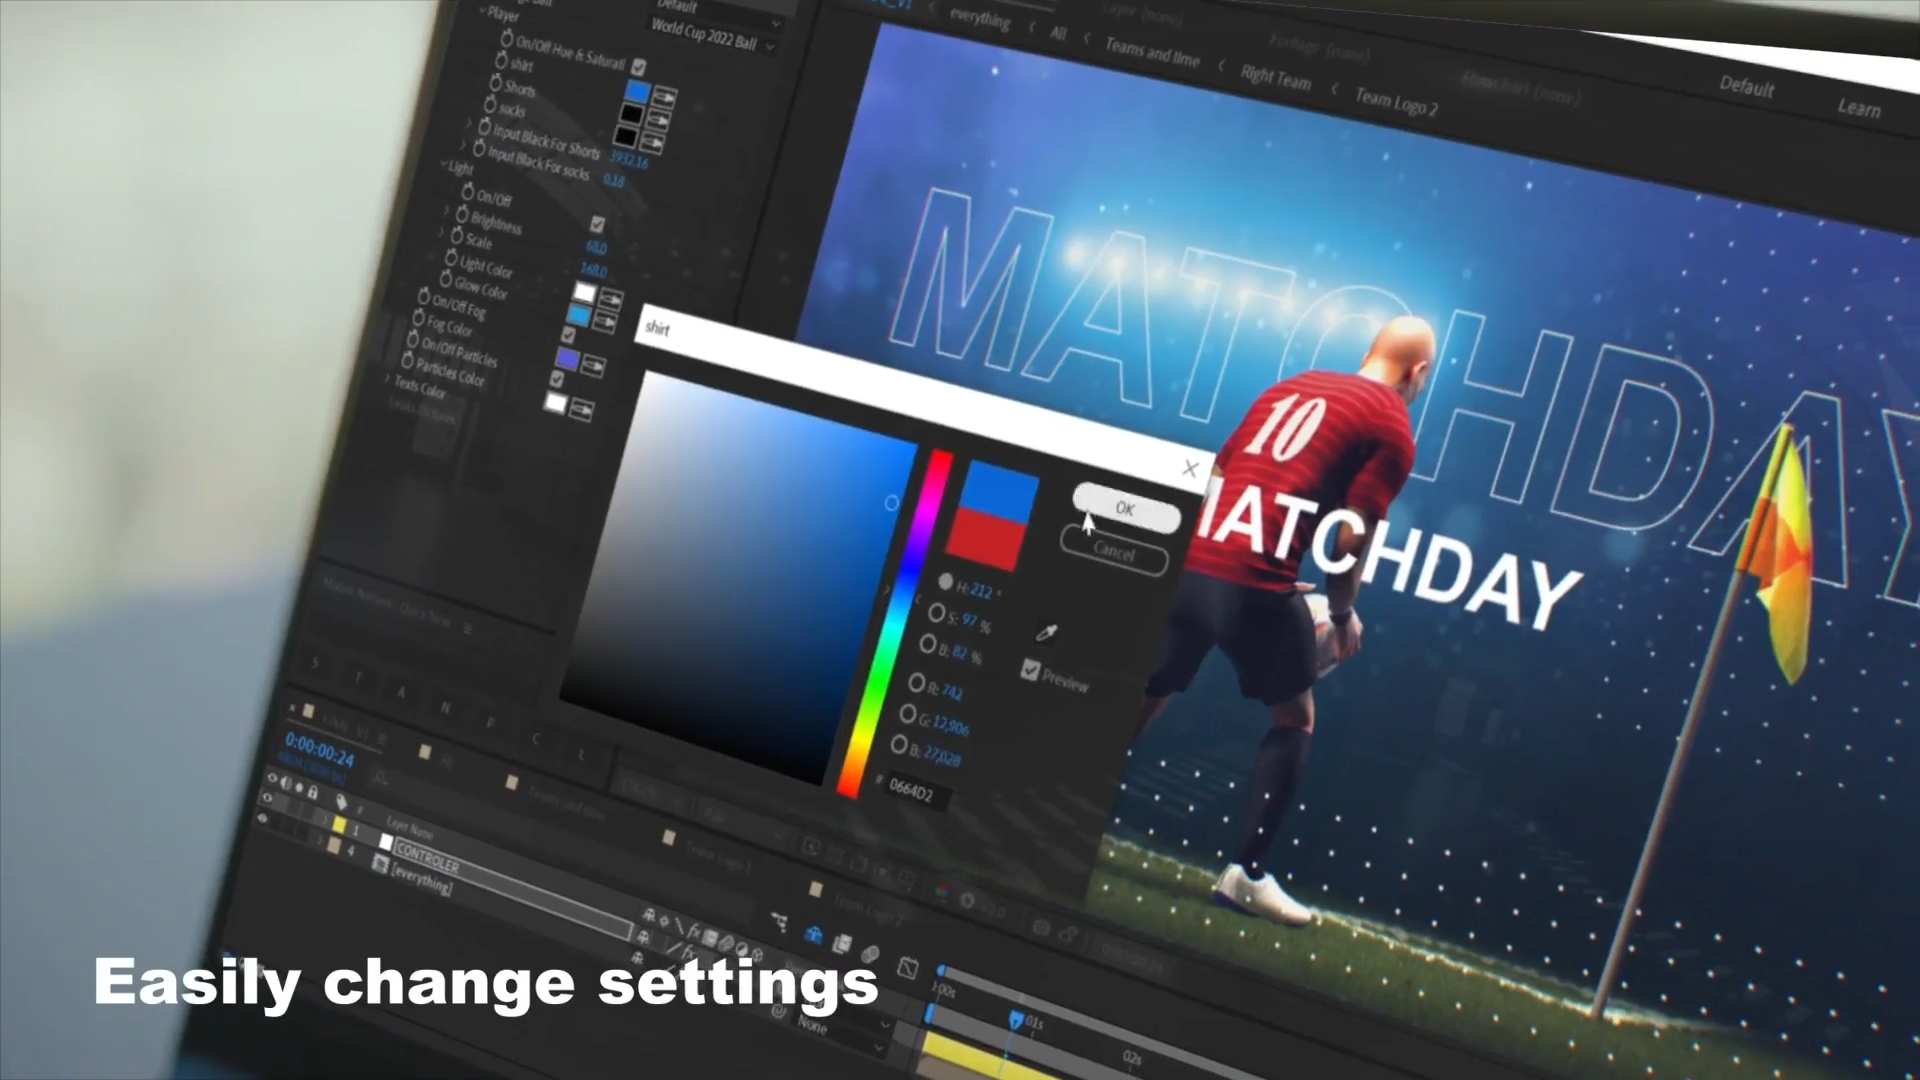Open the Team Logo 2 breadcrumb tab
Screen dimensions: 1920x1080
[x=1395, y=102]
